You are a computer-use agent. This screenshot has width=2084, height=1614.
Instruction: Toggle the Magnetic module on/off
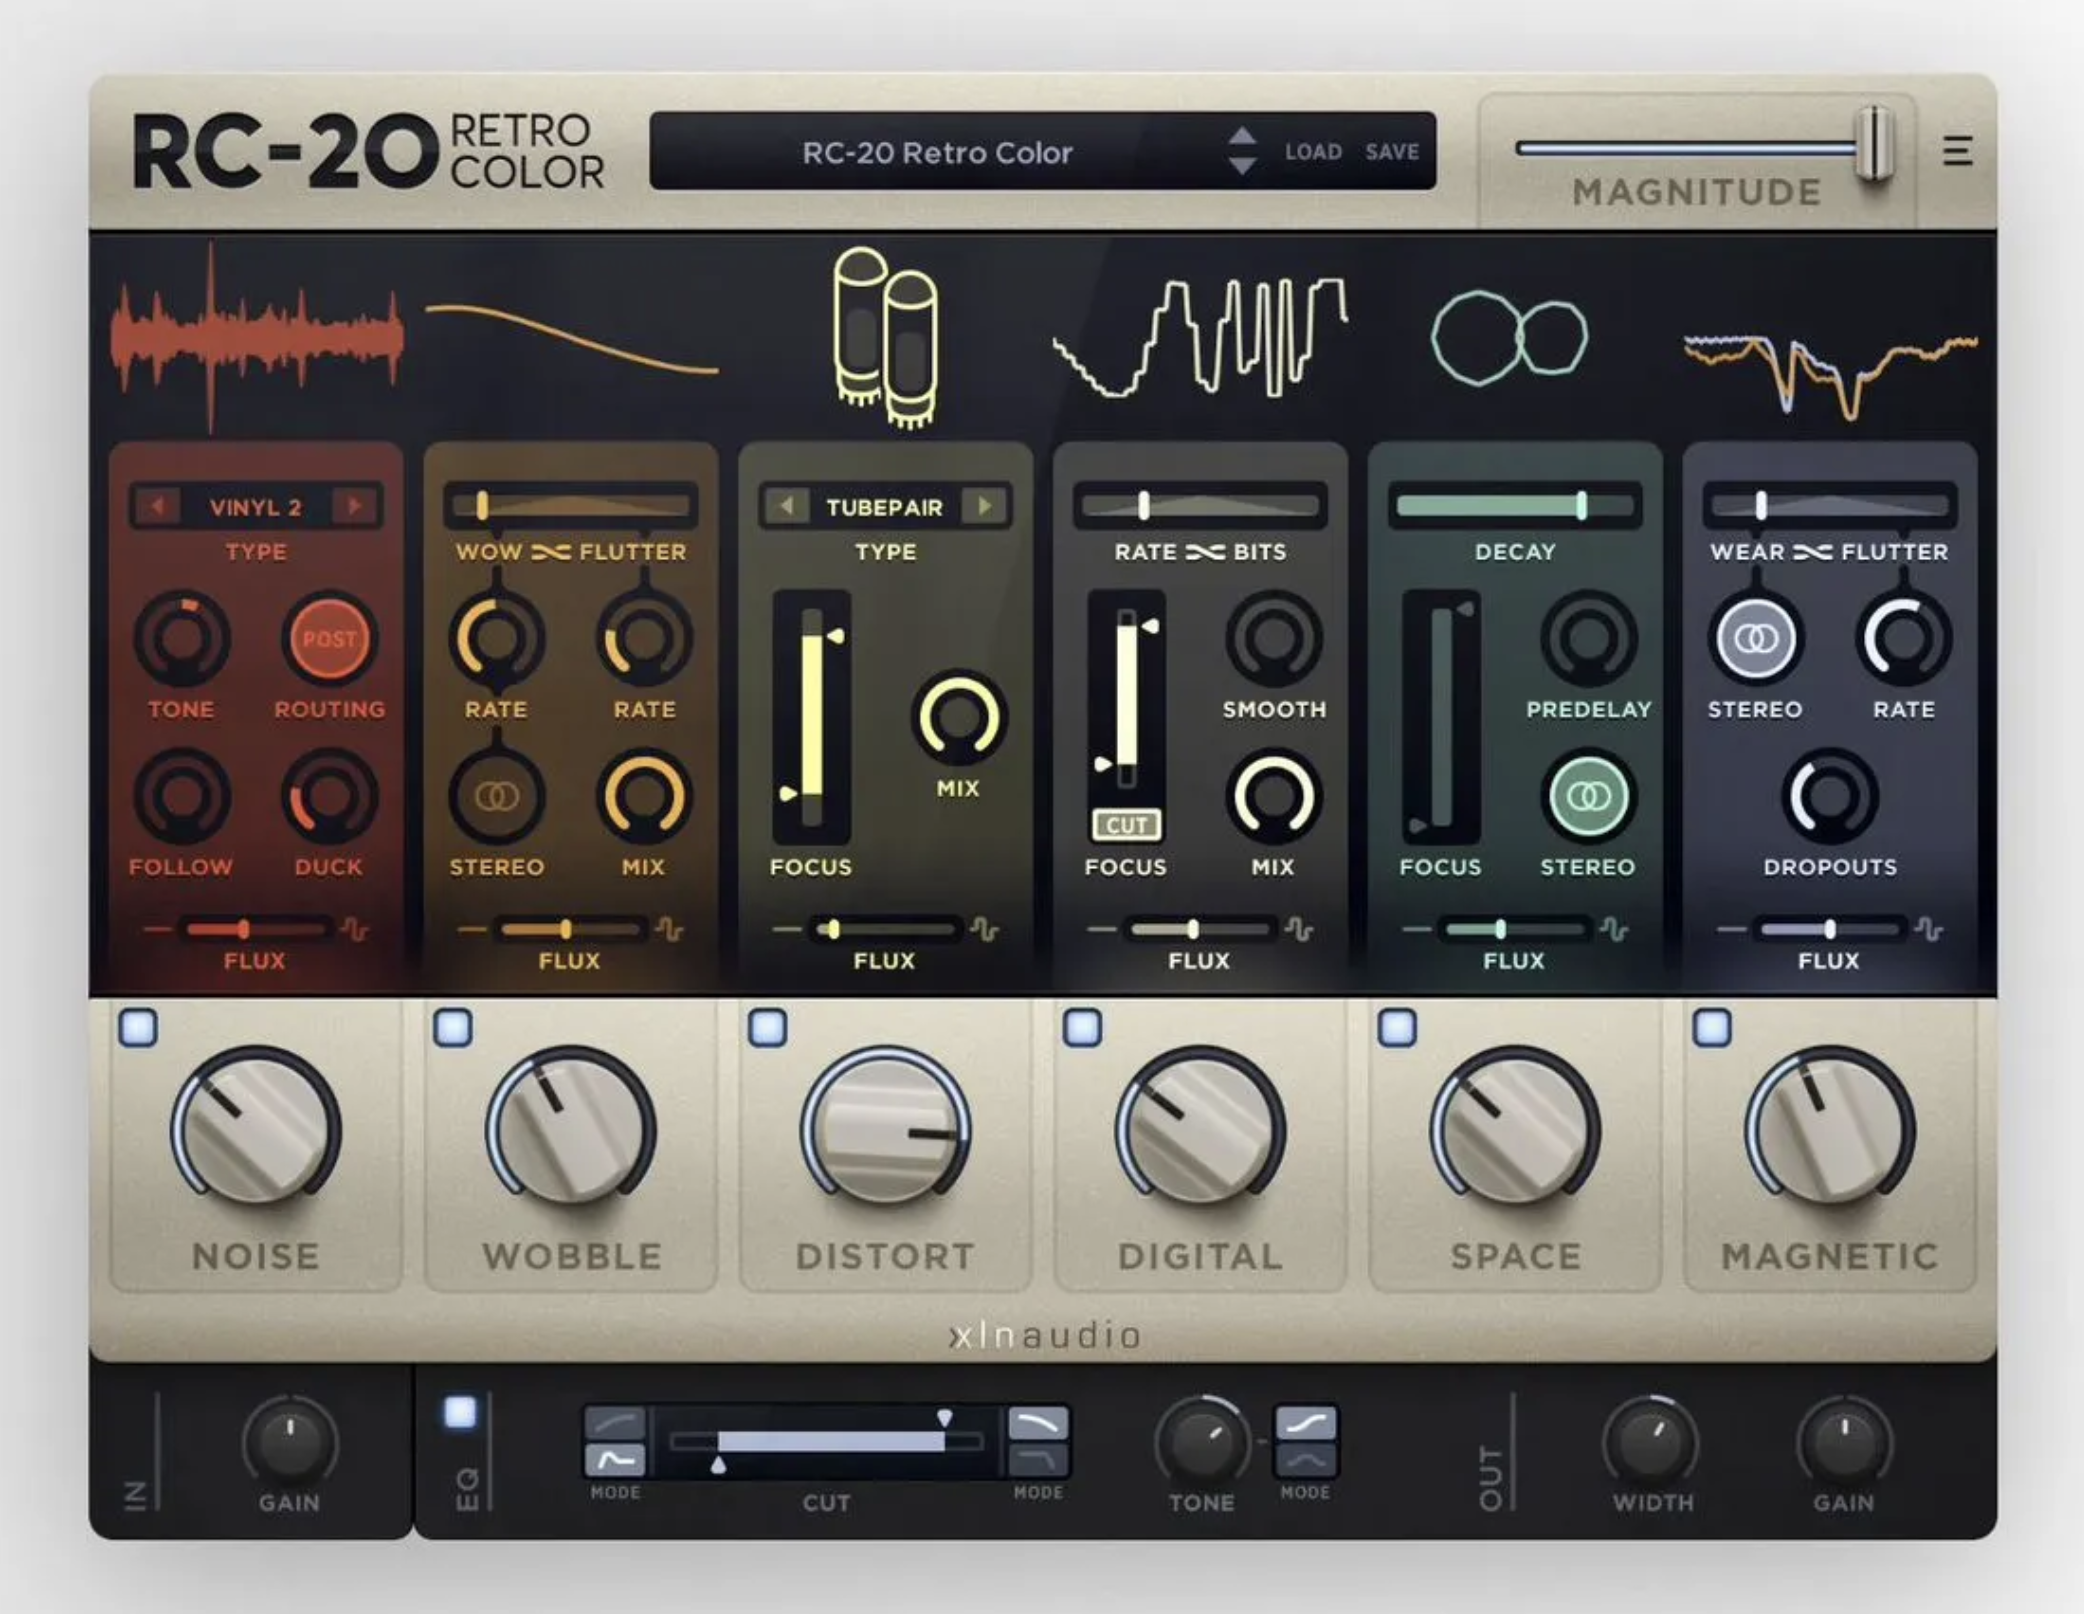[x=1712, y=1027]
